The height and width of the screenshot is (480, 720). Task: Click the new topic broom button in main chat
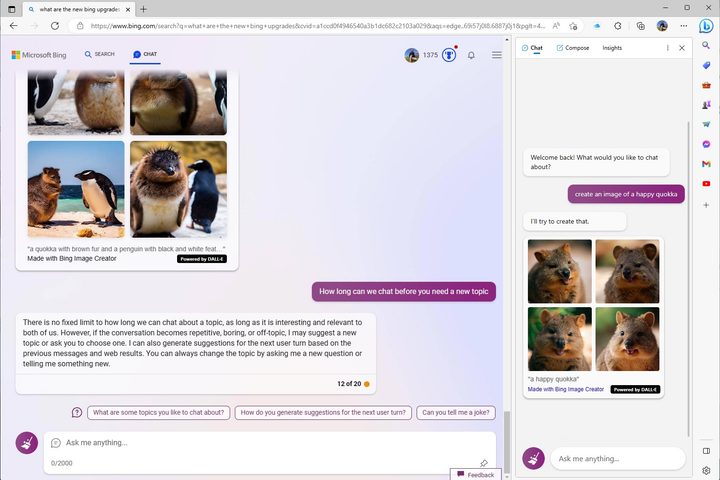(x=27, y=443)
